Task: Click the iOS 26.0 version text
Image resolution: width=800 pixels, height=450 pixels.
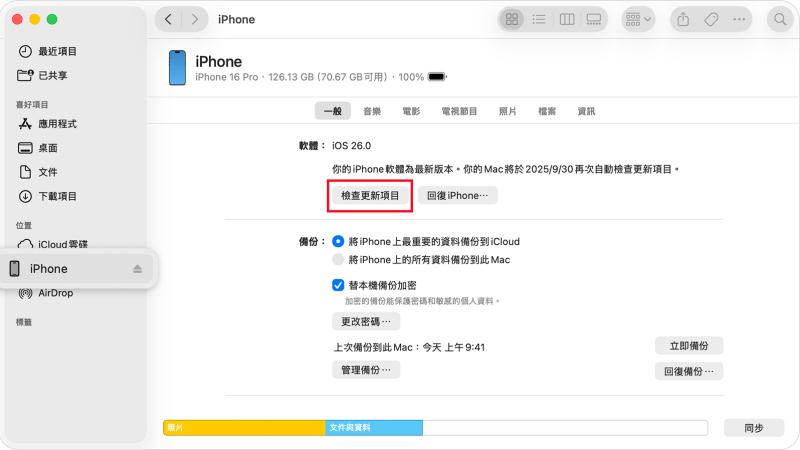Action: [x=352, y=146]
